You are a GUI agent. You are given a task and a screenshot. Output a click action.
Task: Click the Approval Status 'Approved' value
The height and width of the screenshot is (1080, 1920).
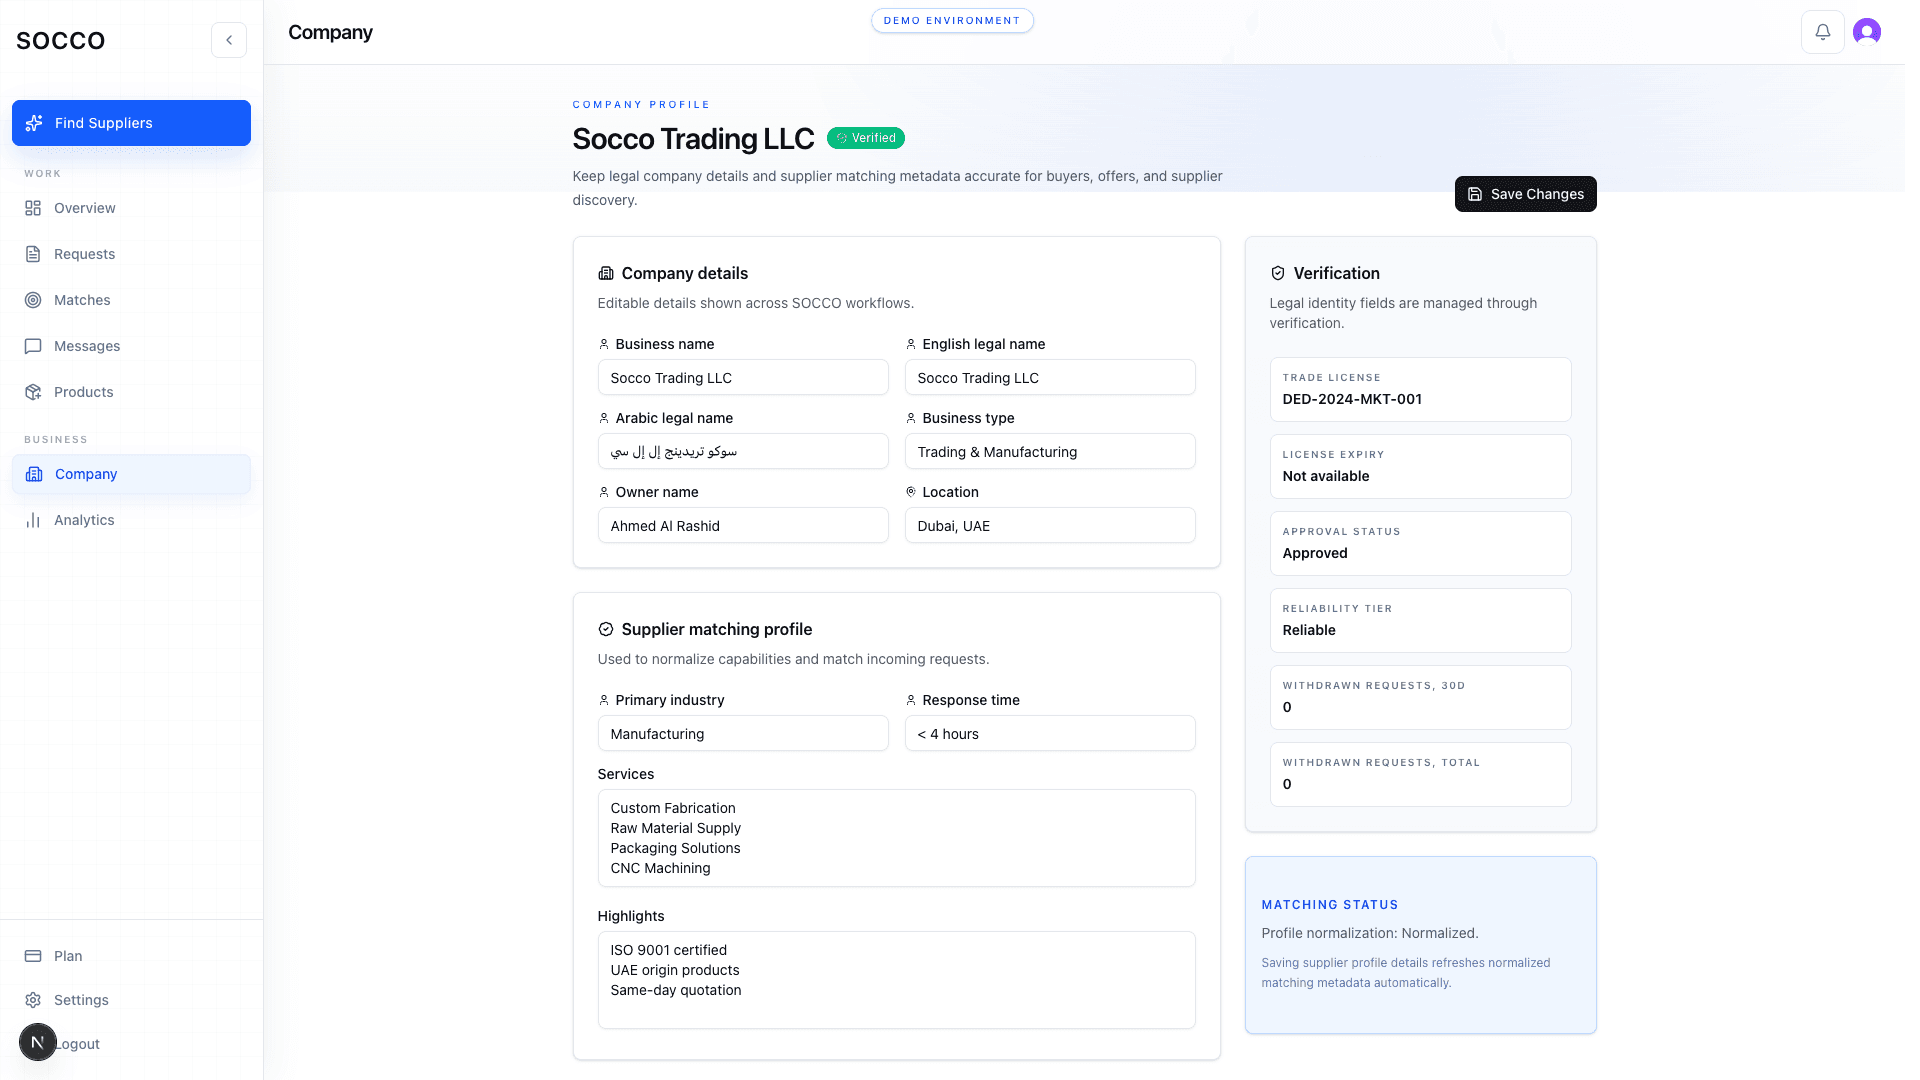click(x=1315, y=553)
